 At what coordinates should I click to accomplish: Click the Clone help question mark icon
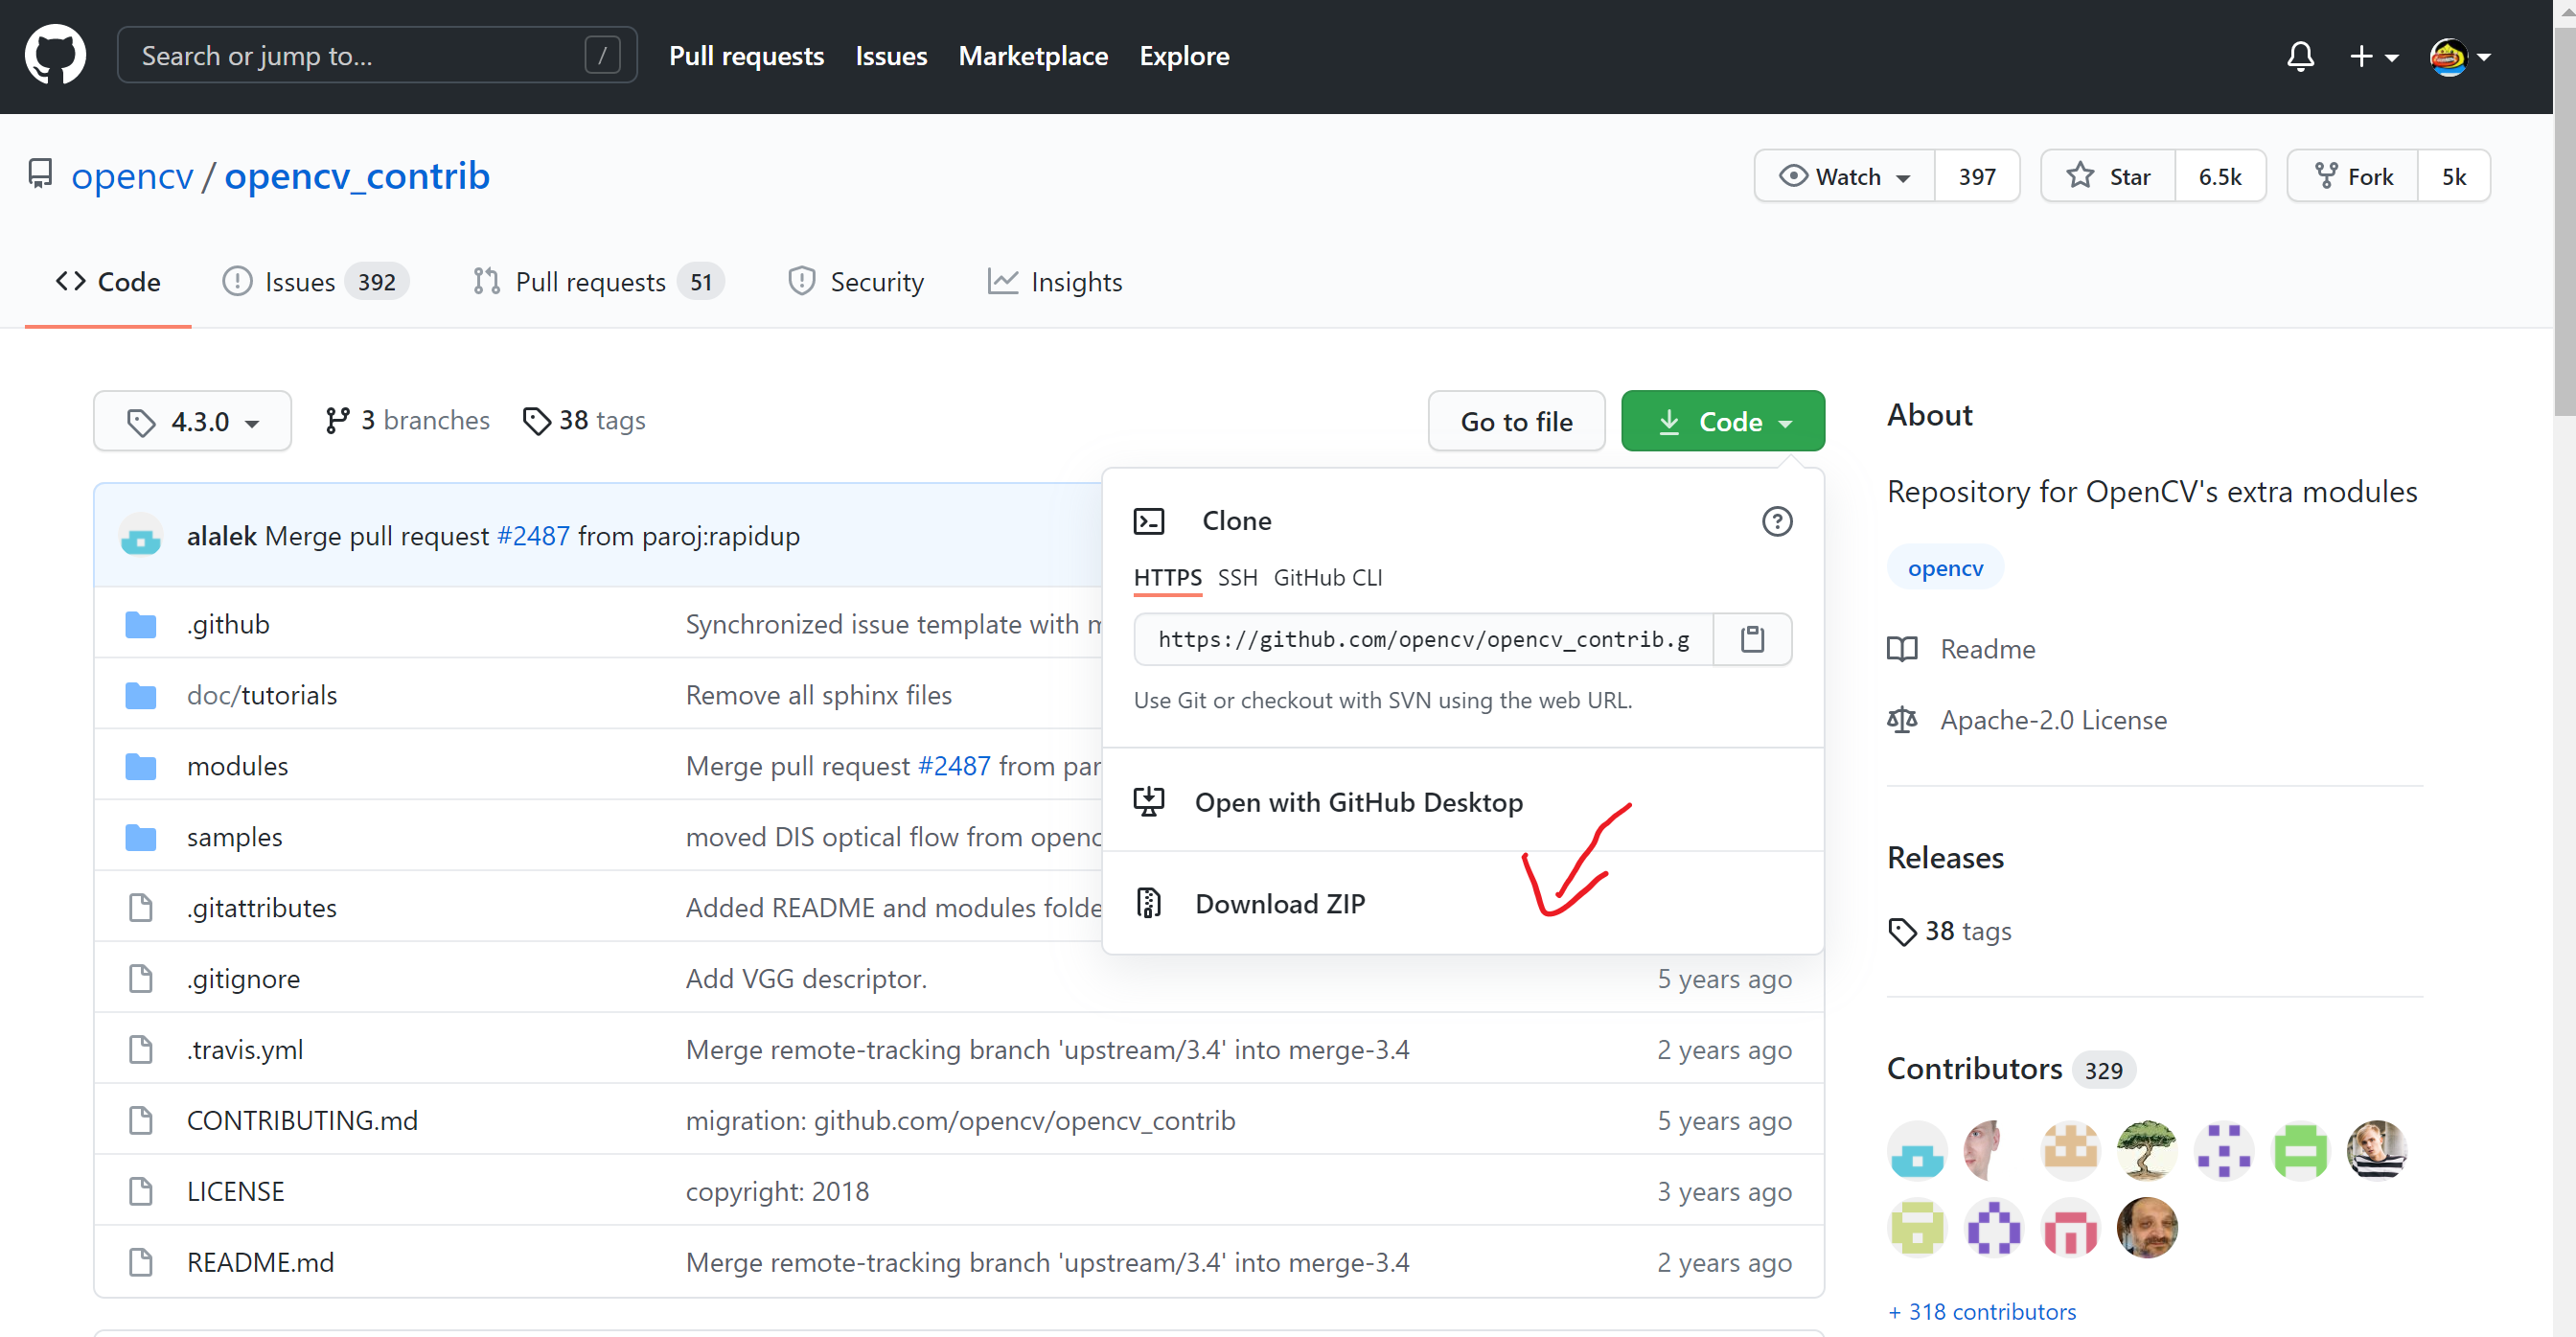(x=1777, y=522)
